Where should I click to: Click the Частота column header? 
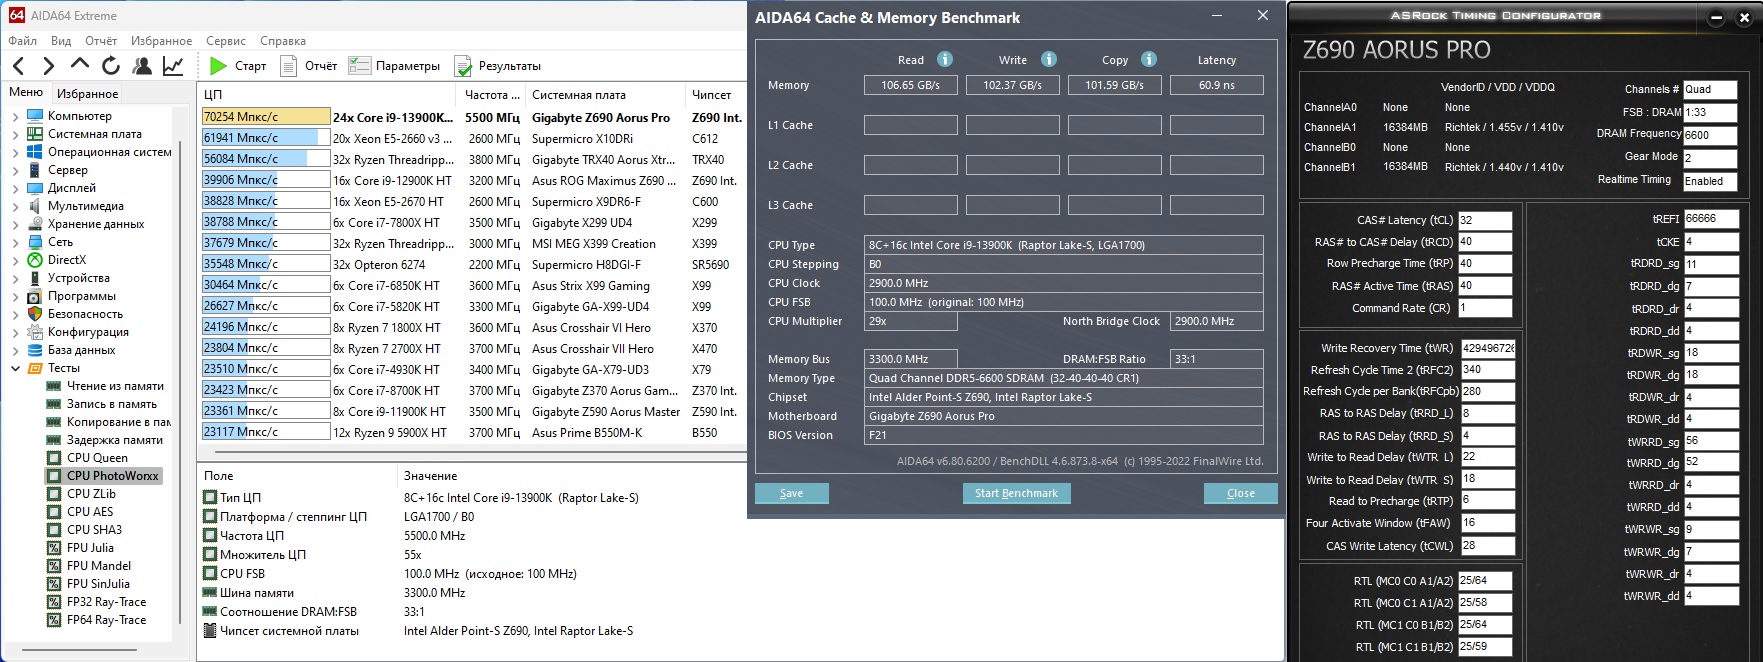(491, 94)
